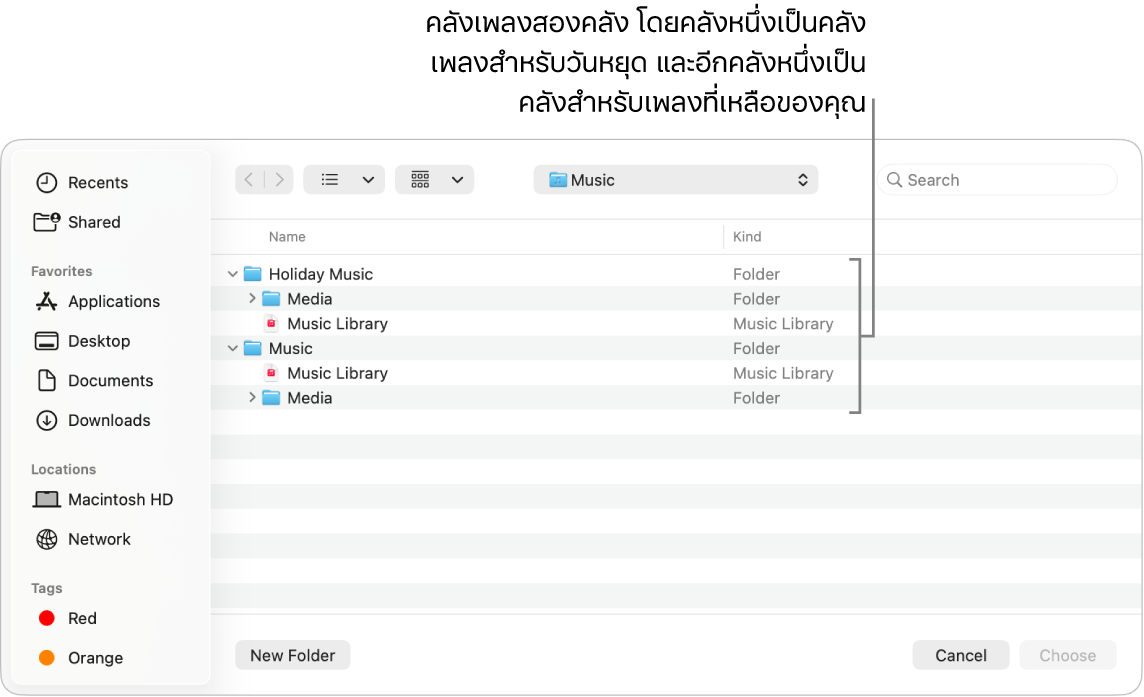Open the Shared section

[94, 222]
